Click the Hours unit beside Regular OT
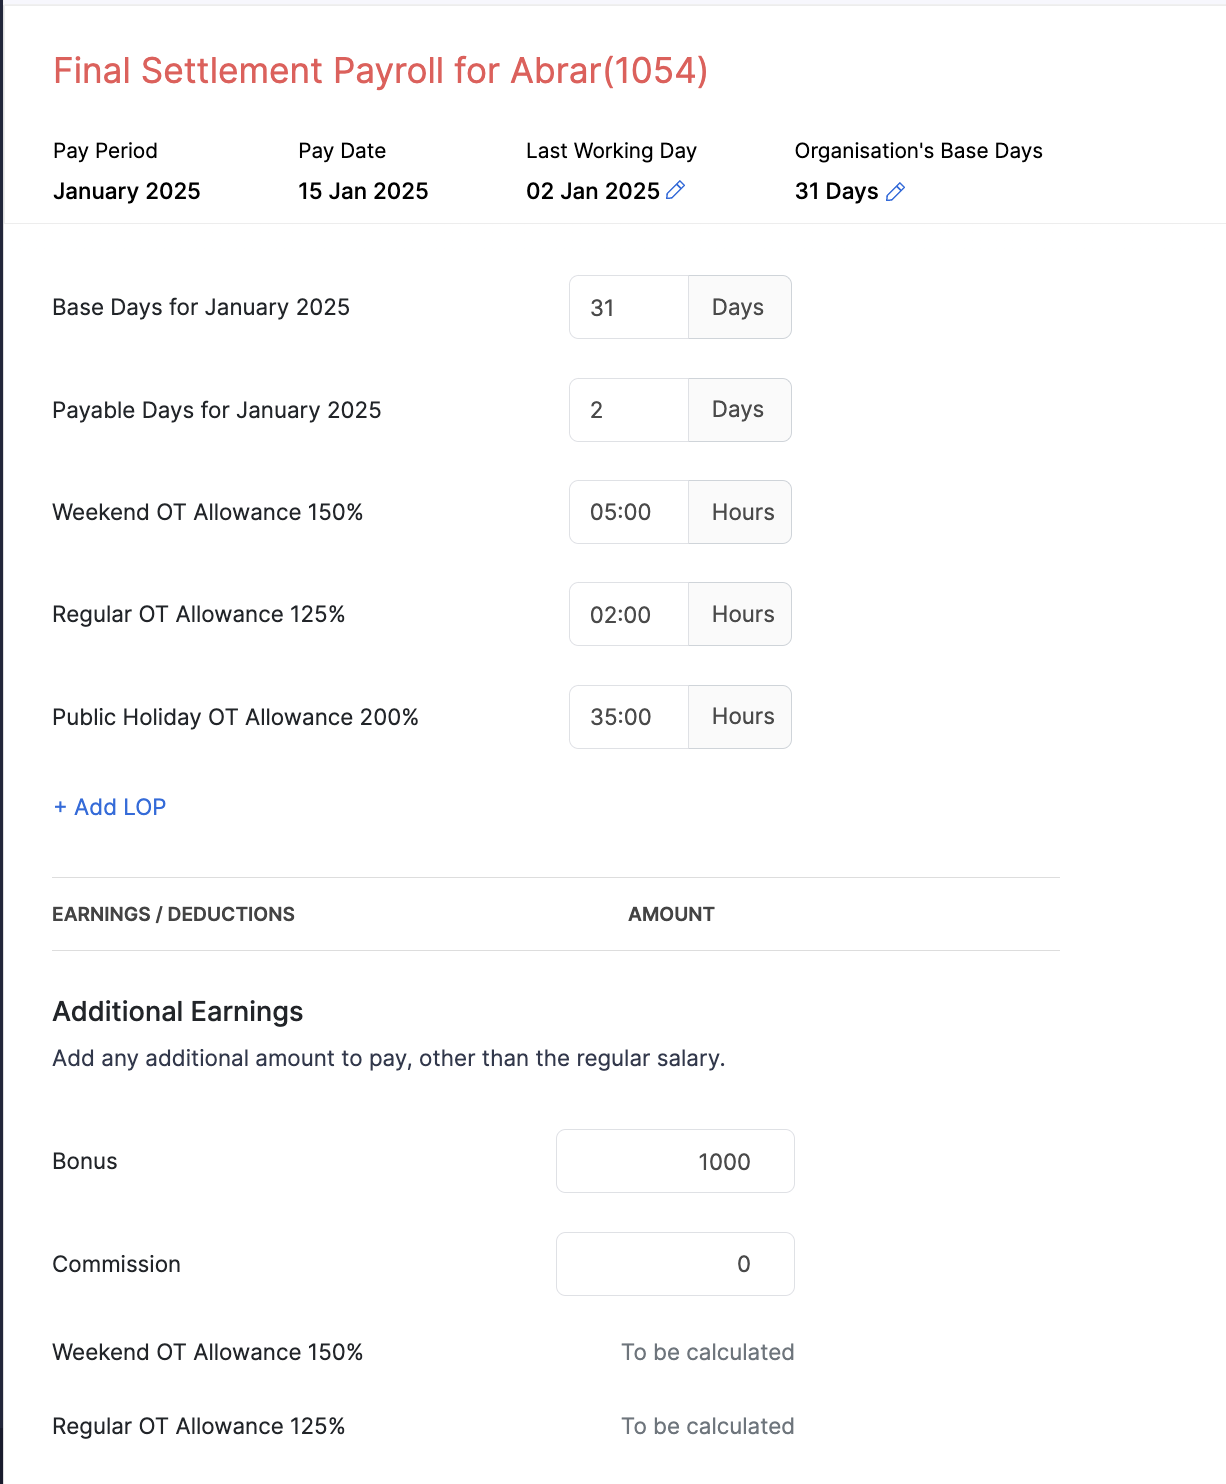The width and height of the screenshot is (1226, 1484). click(x=742, y=614)
